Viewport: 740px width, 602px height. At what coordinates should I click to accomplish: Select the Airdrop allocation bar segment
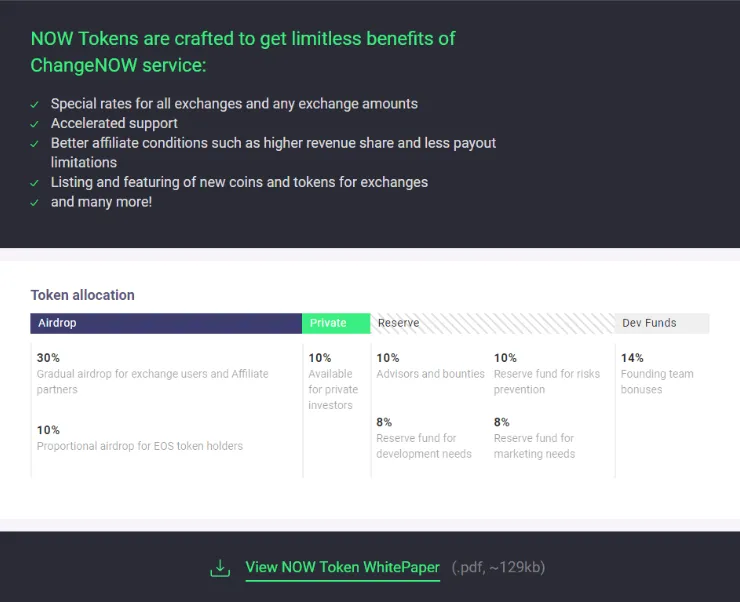166,323
